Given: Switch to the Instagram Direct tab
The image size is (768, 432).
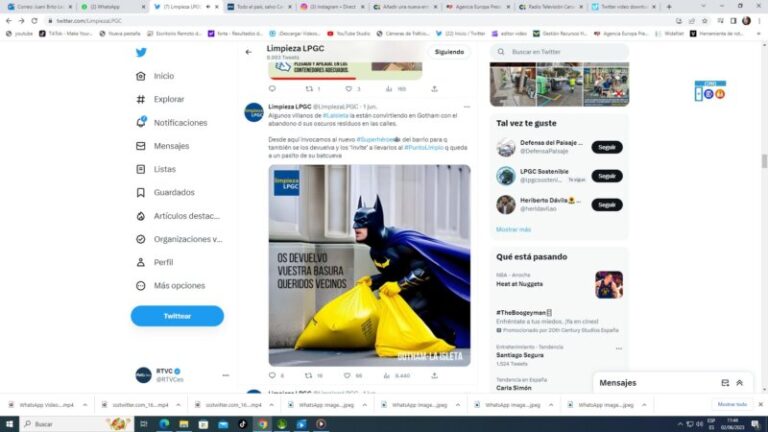Looking at the screenshot, I should (331, 7).
